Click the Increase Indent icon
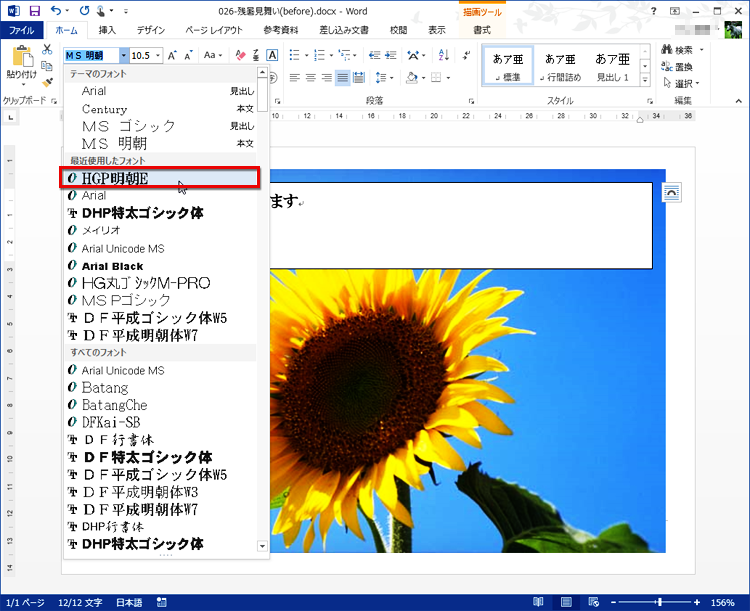This screenshot has height=611, width=750. 391,55
